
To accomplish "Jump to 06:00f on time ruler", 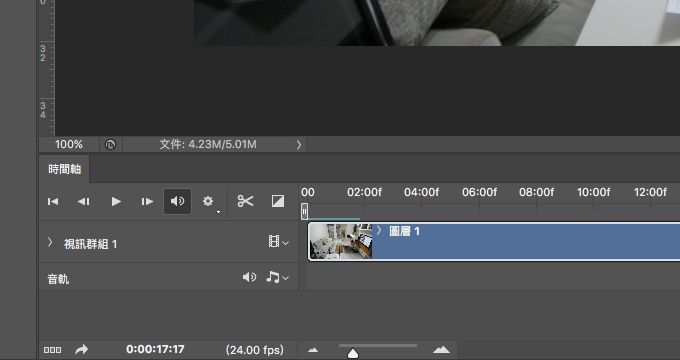I will 479,192.
